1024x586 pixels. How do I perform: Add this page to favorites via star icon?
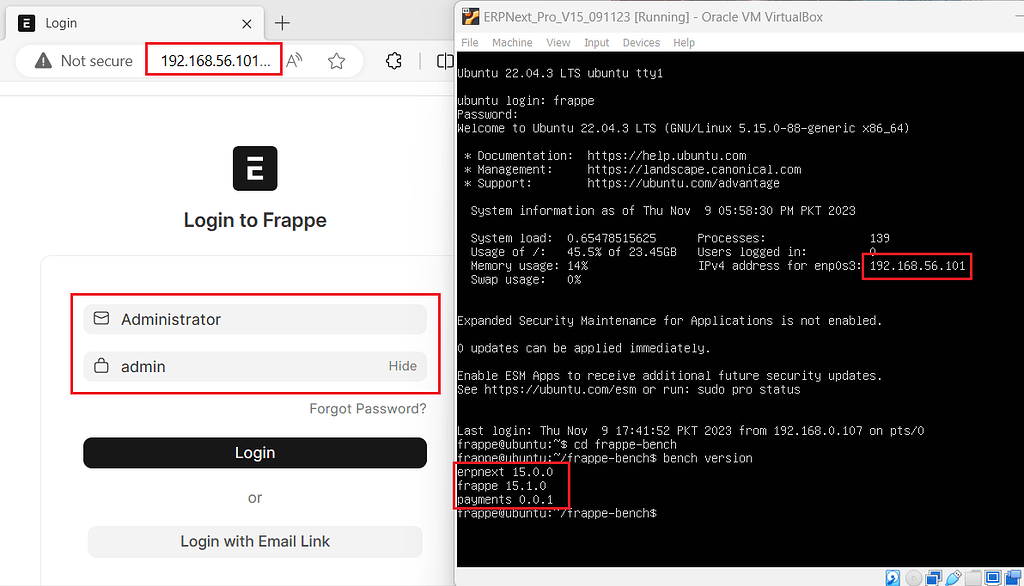(337, 60)
